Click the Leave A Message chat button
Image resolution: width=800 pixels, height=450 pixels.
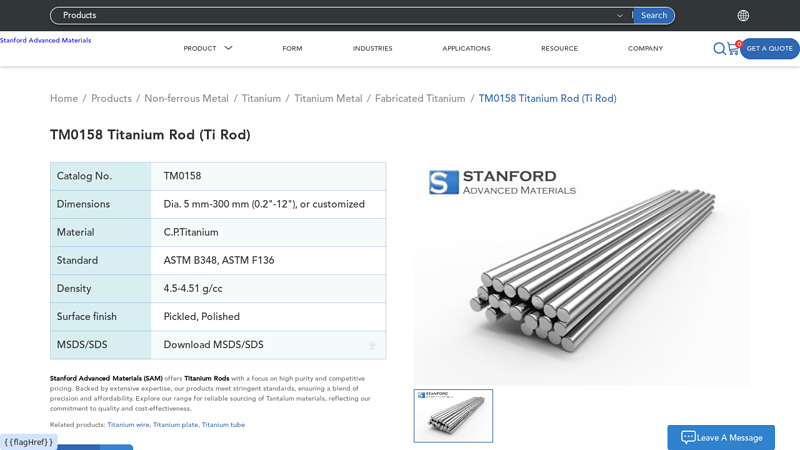(x=721, y=438)
